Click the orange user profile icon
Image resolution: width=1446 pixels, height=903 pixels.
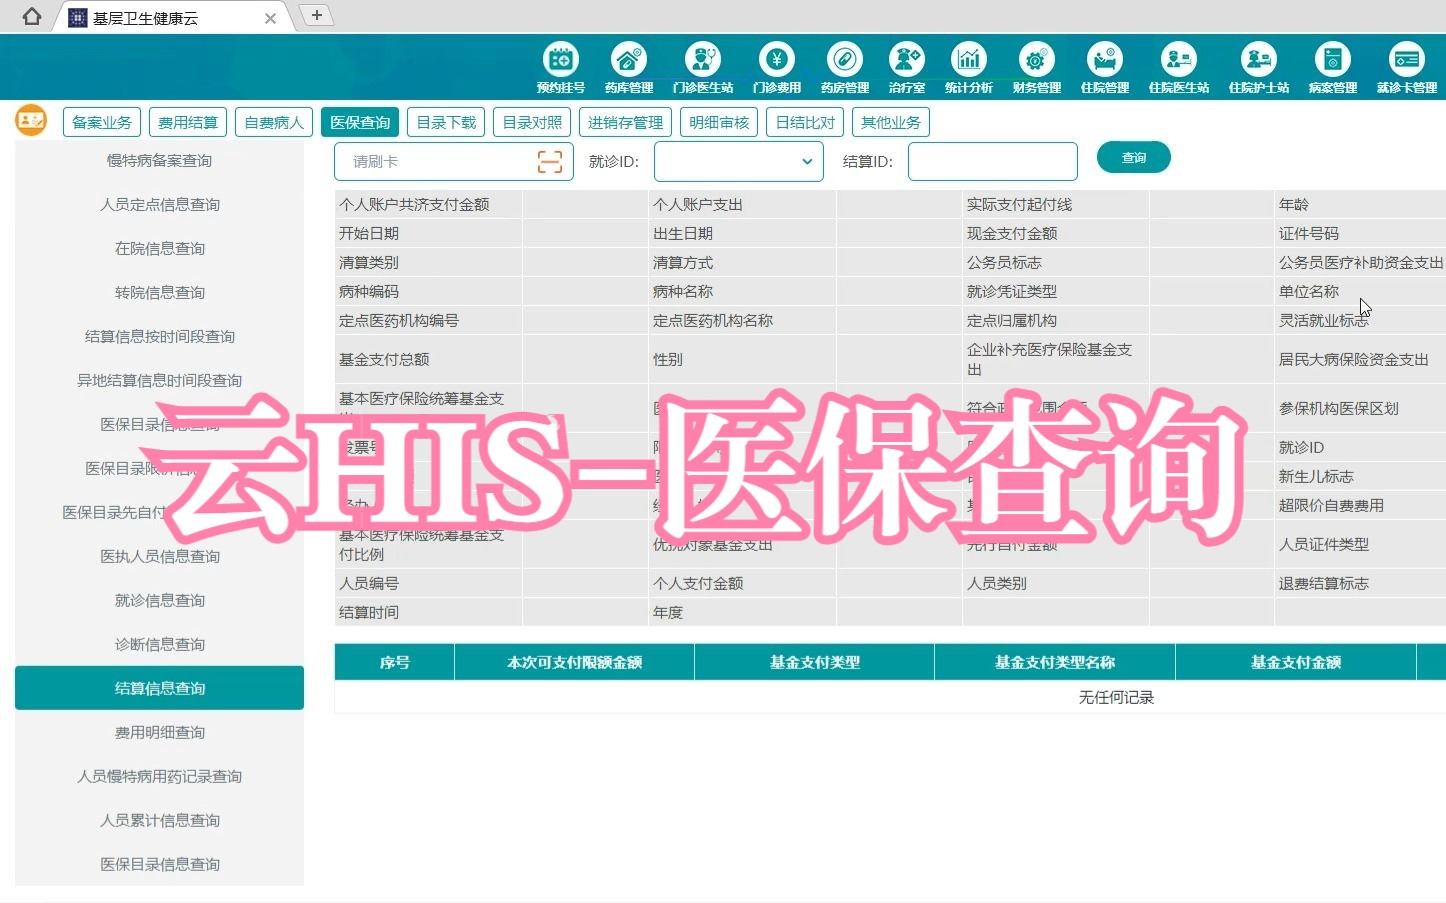click(x=31, y=121)
